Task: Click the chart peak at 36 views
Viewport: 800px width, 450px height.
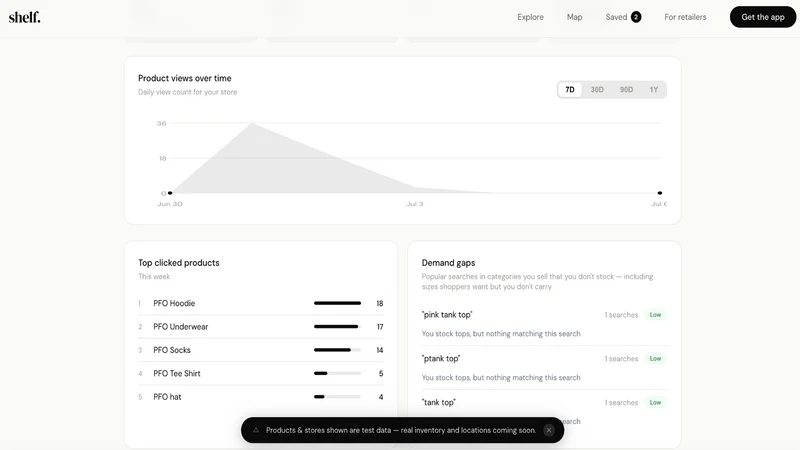Action: [x=252, y=123]
